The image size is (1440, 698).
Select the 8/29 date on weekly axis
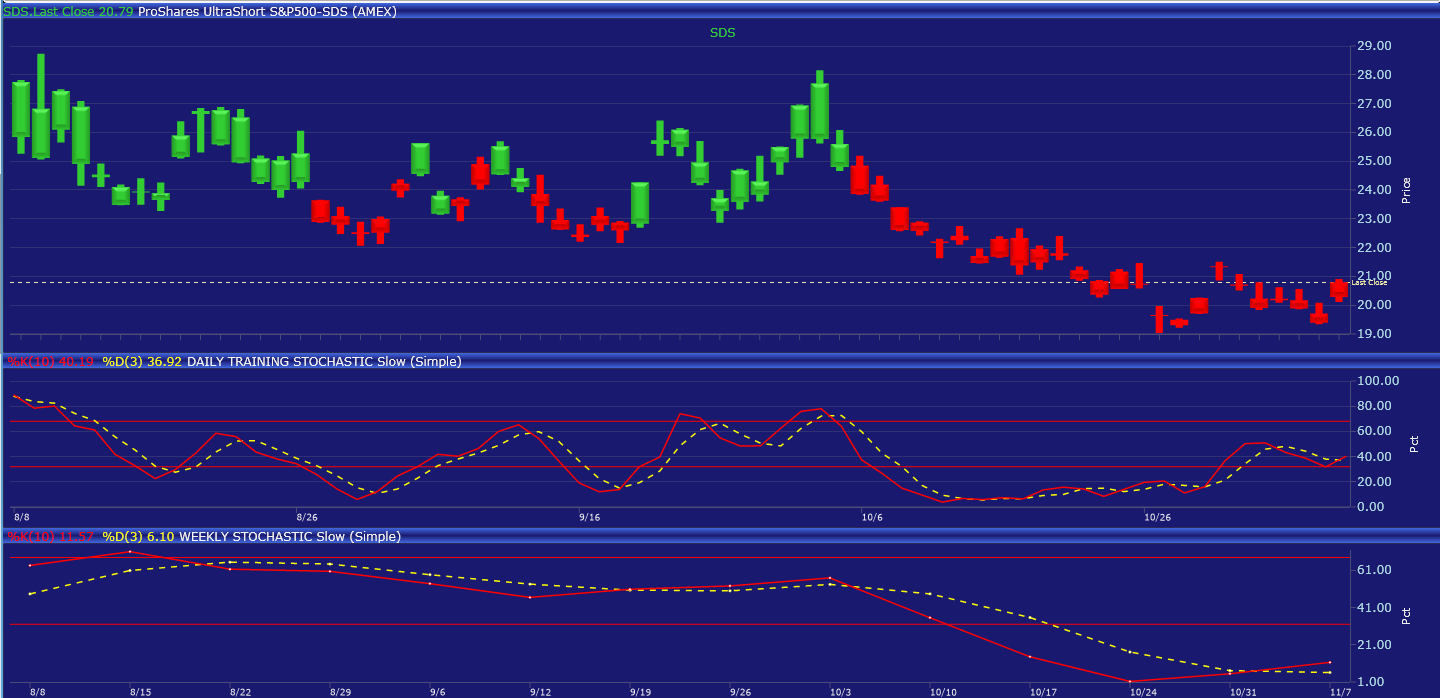340,692
